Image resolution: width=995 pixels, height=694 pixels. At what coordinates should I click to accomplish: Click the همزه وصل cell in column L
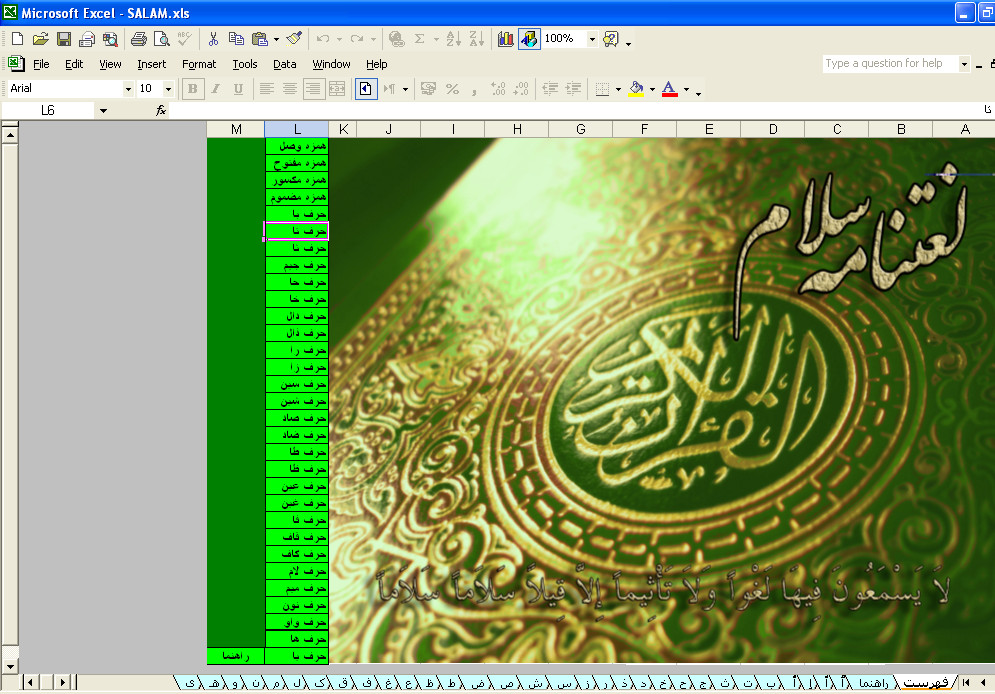[297, 146]
